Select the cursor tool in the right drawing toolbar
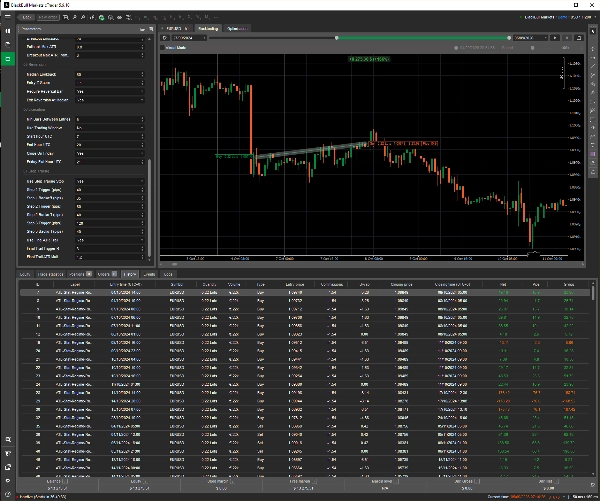The image size is (600, 501). click(593, 32)
